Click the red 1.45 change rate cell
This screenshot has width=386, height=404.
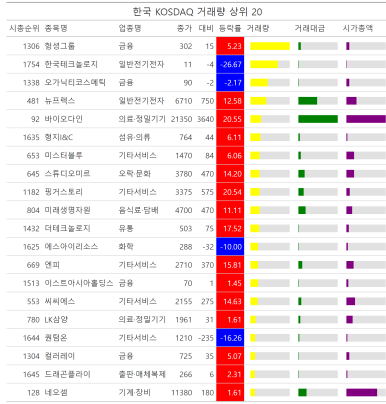tap(230, 283)
